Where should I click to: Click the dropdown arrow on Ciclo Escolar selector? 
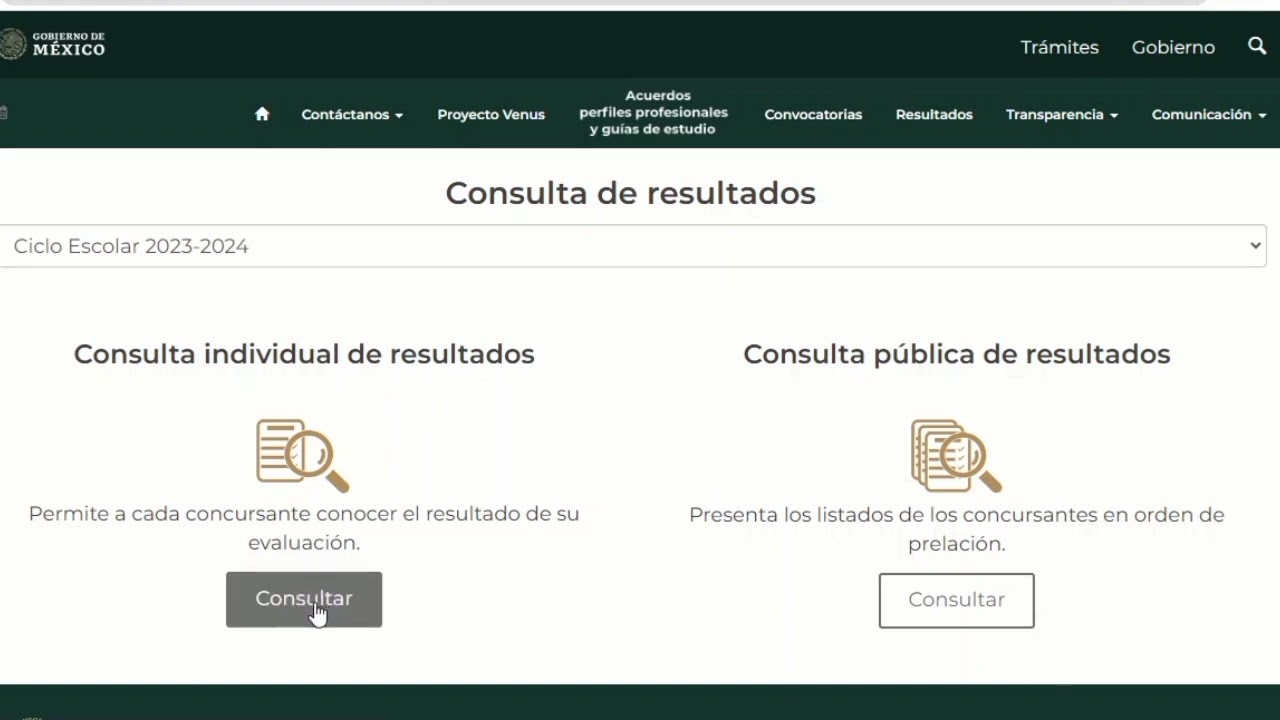tap(1254, 245)
